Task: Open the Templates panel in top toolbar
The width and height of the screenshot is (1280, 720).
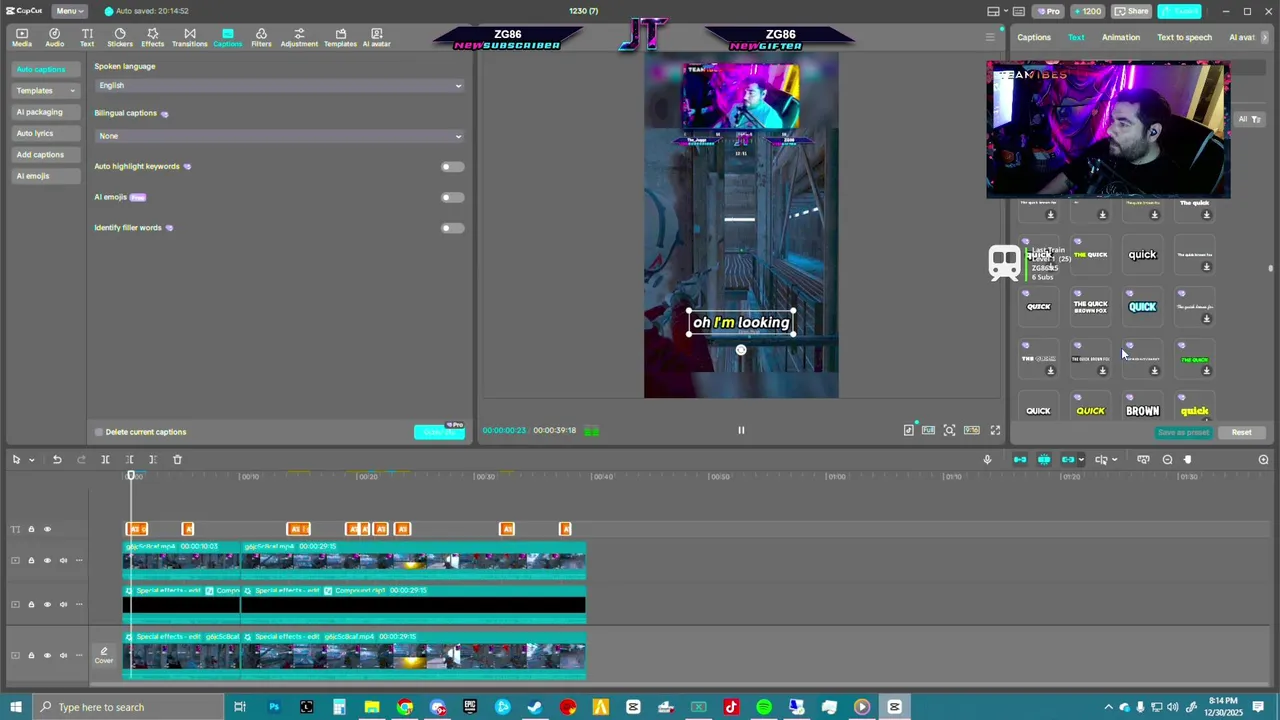Action: pos(340,38)
